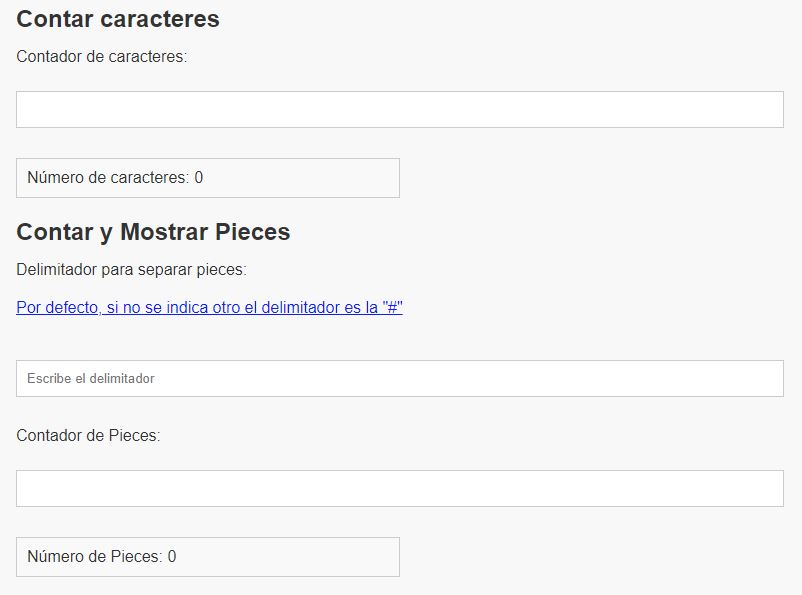Click the Contador de Pieces input box

pos(400,489)
